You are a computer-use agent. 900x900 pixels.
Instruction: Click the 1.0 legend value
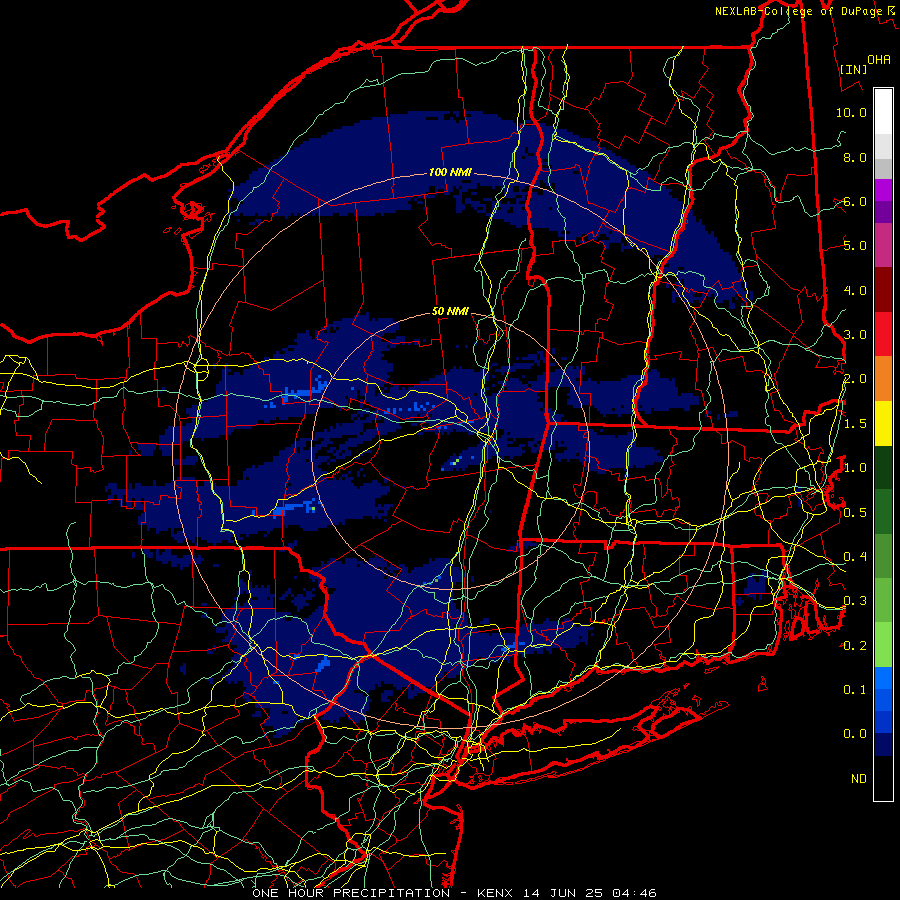855,468
